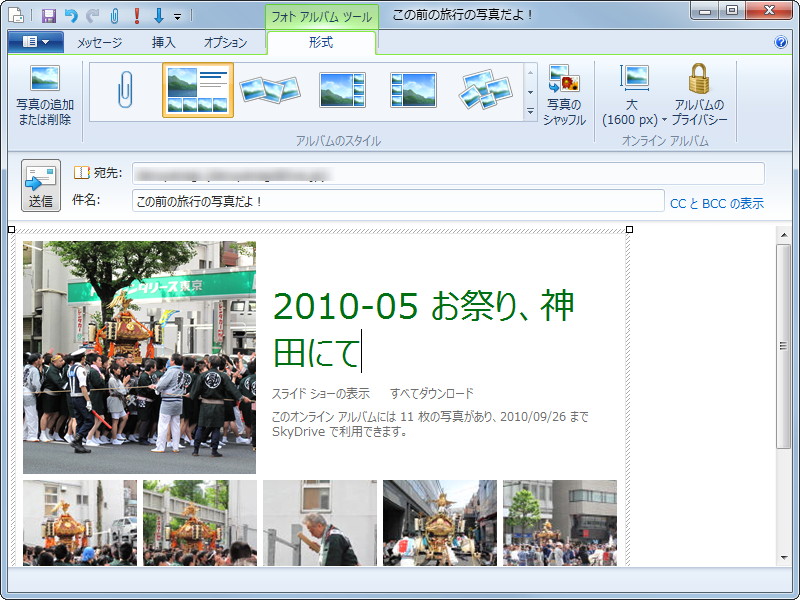This screenshot has height=600, width=800.
Task: Undo the last action
Action: (x=71, y=16)
